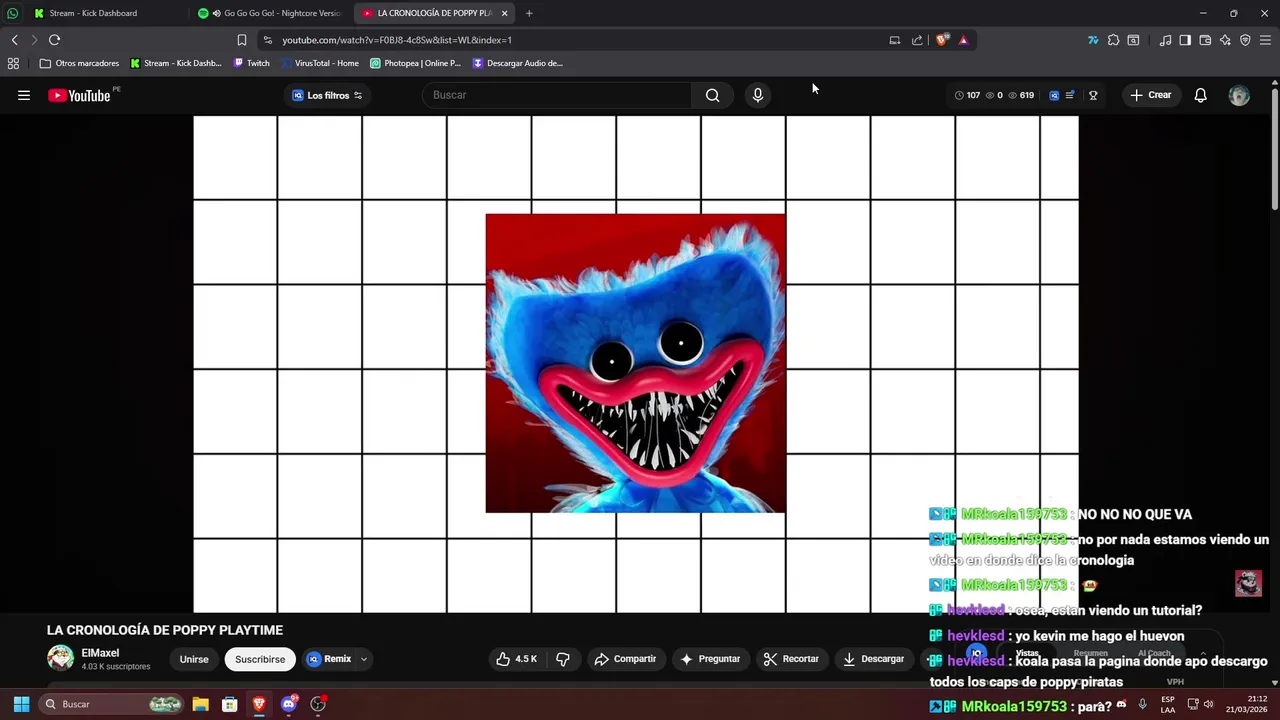
Task: Open the tab search toolbar icon
Action: coord(1133,40)
